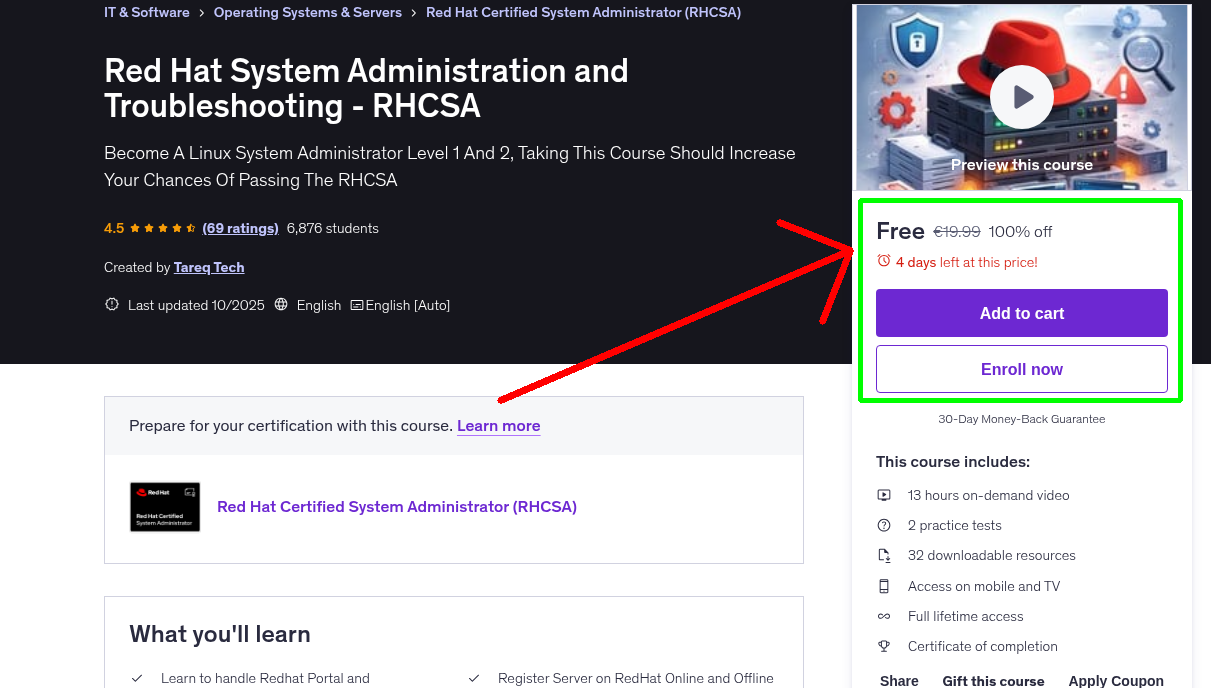Click Apply Coupon at the bottom
The height and width of the screenshot is (688, 1211).
click(x=1116, y=679)
